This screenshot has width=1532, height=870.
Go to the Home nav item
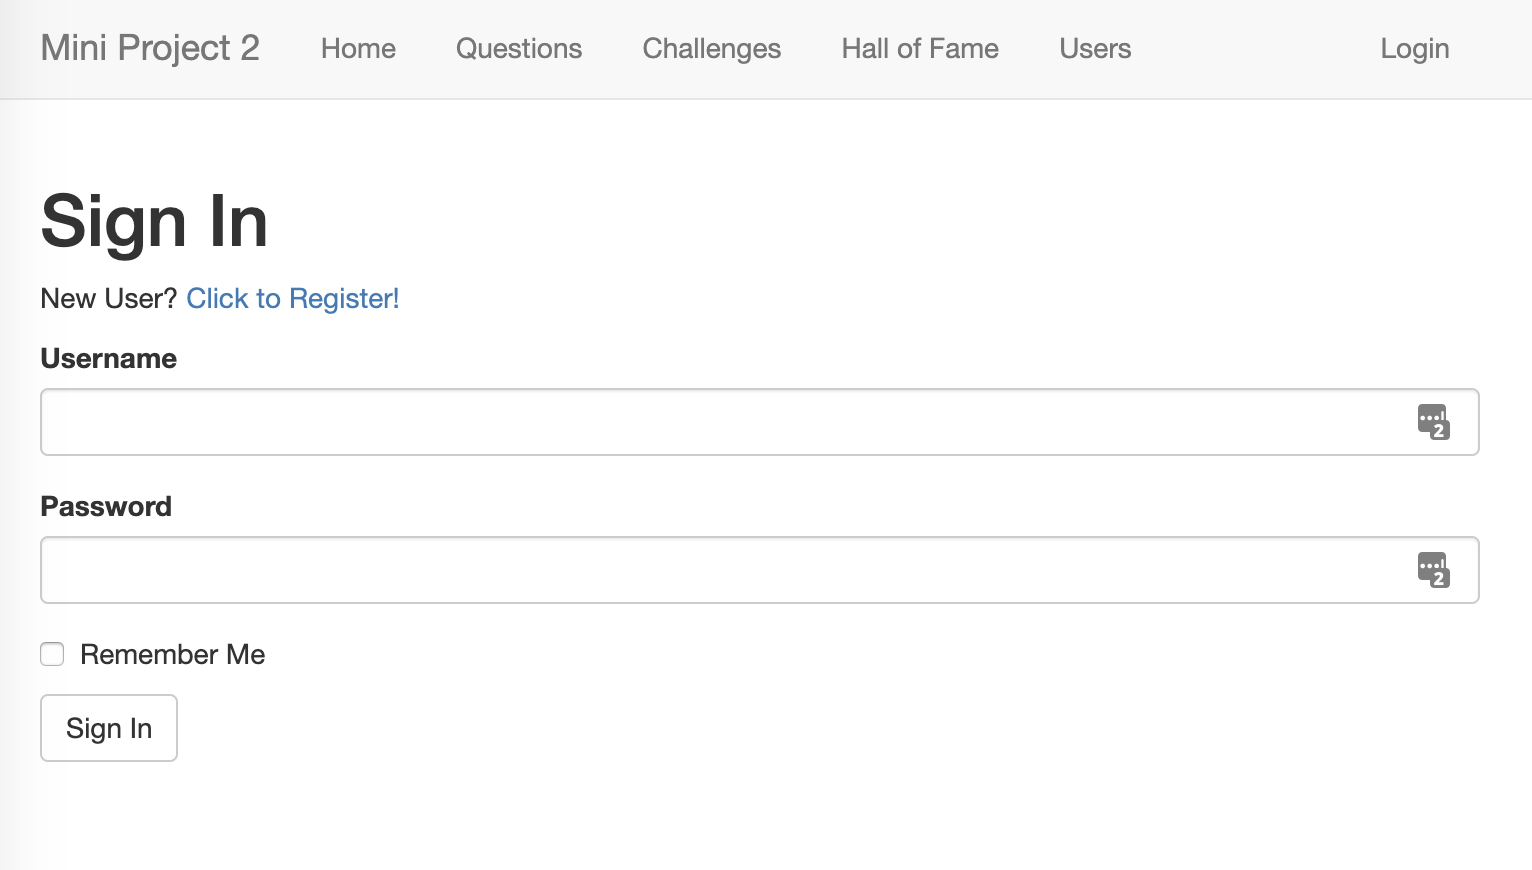point(358,49)
